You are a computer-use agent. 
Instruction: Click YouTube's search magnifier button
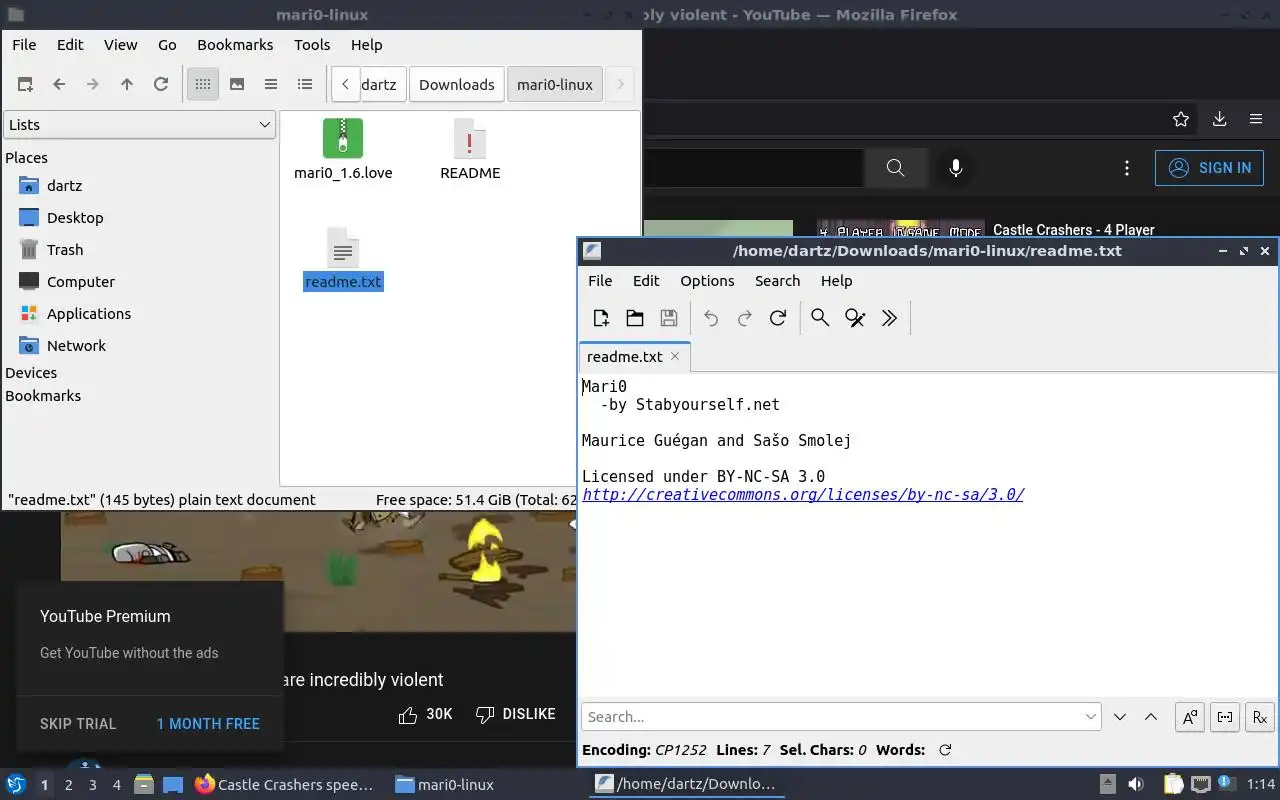(x=895, y=168)
